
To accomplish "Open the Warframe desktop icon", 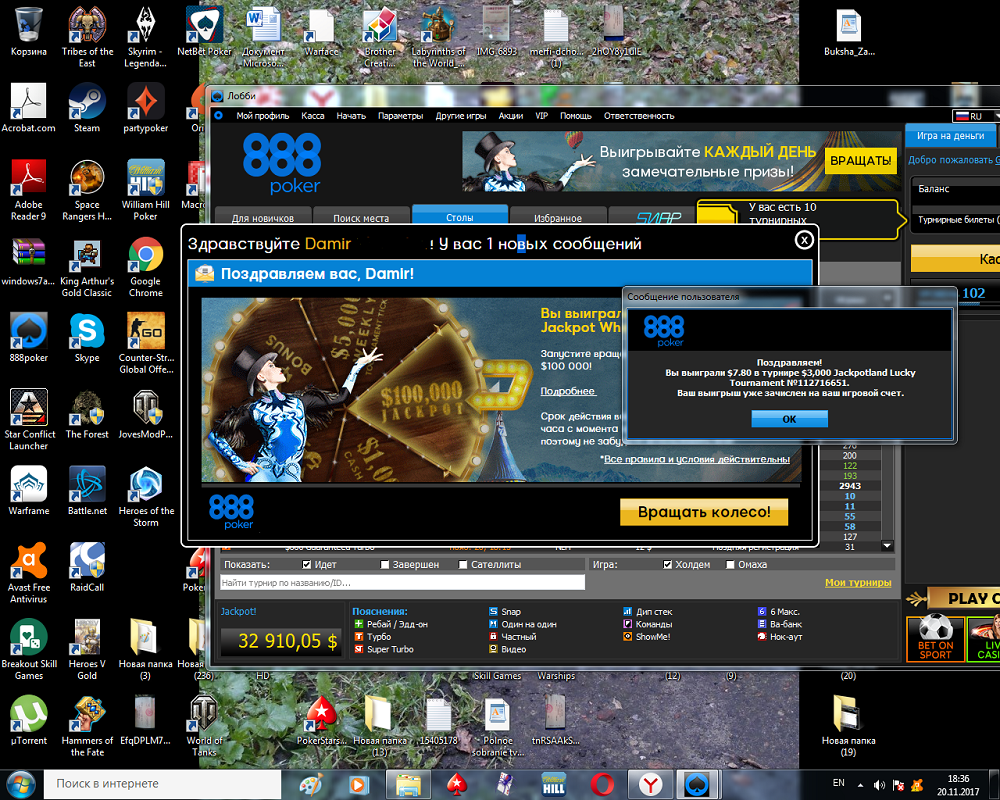I will coord(29,491).
